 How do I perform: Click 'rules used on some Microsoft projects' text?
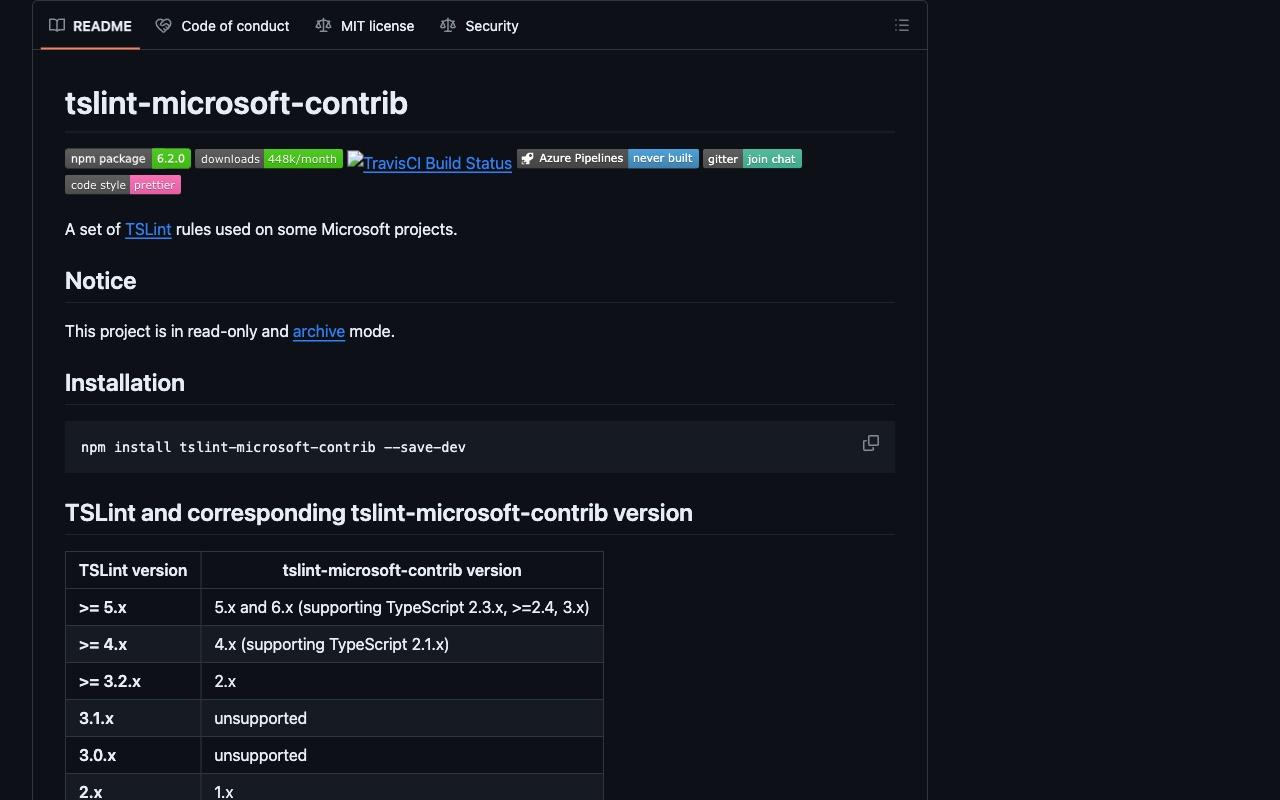(x=316, y=229)
